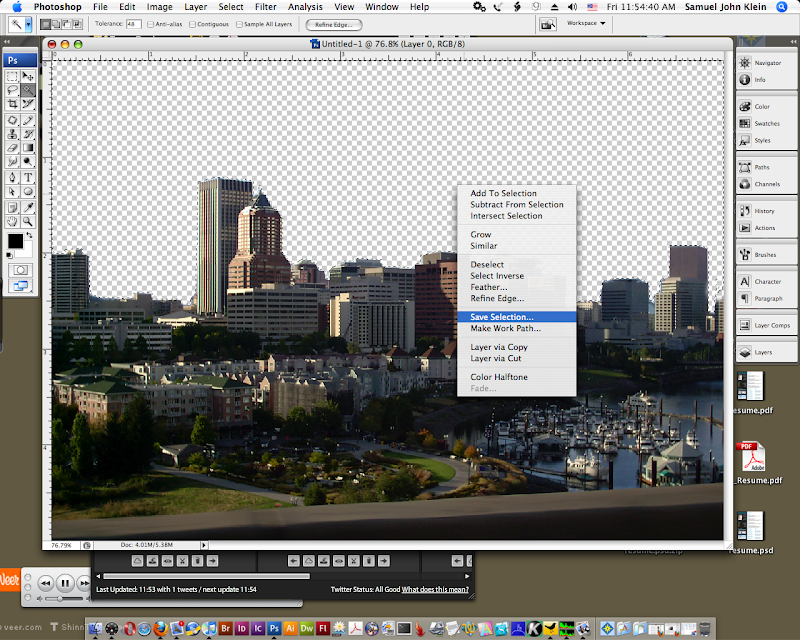Screen dimensions: 800x640
Task: Enable the Anti-alias checkbox
Action: coord(151,24)
